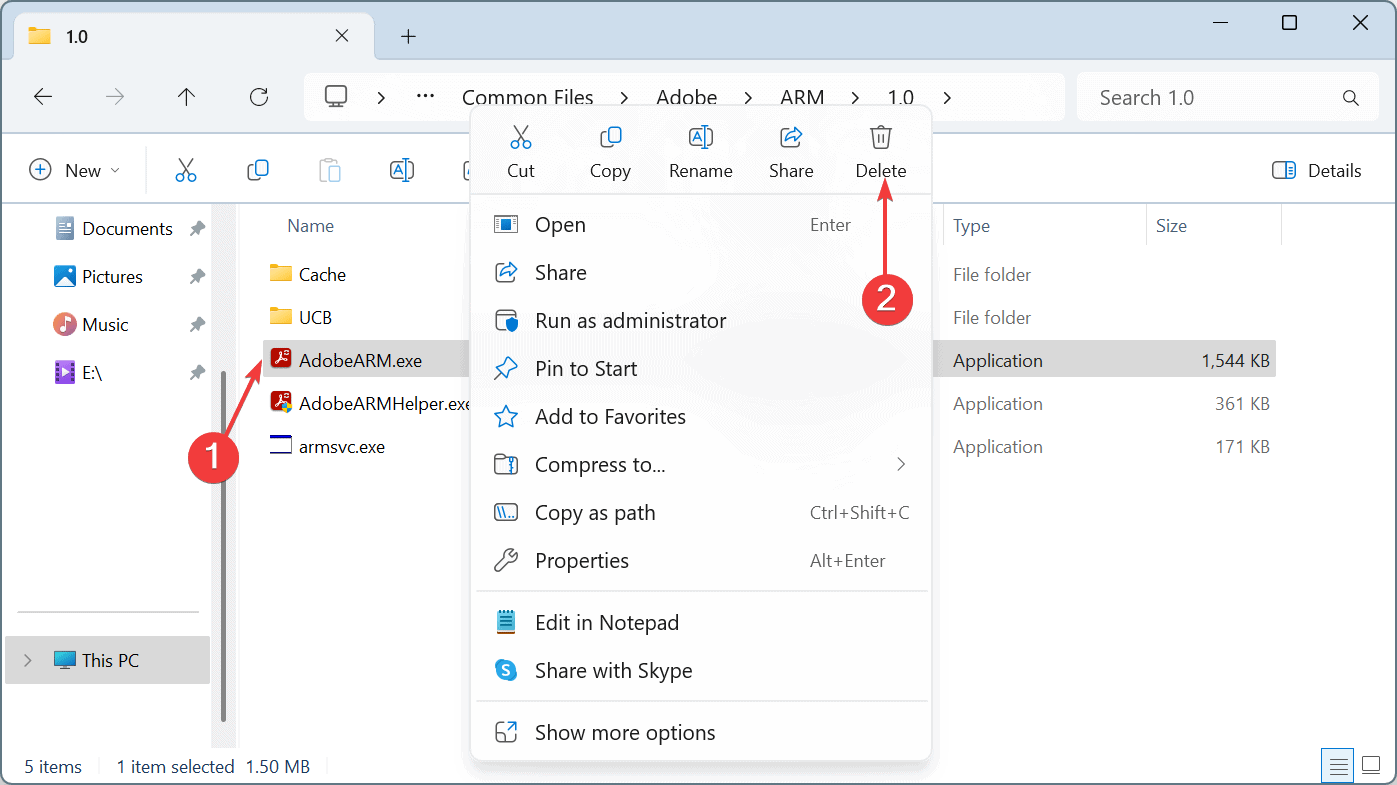This screenshot has height=785, width=1397.
Task: Expand chevron after ARM breadcrumb
Action: (855, 97)
